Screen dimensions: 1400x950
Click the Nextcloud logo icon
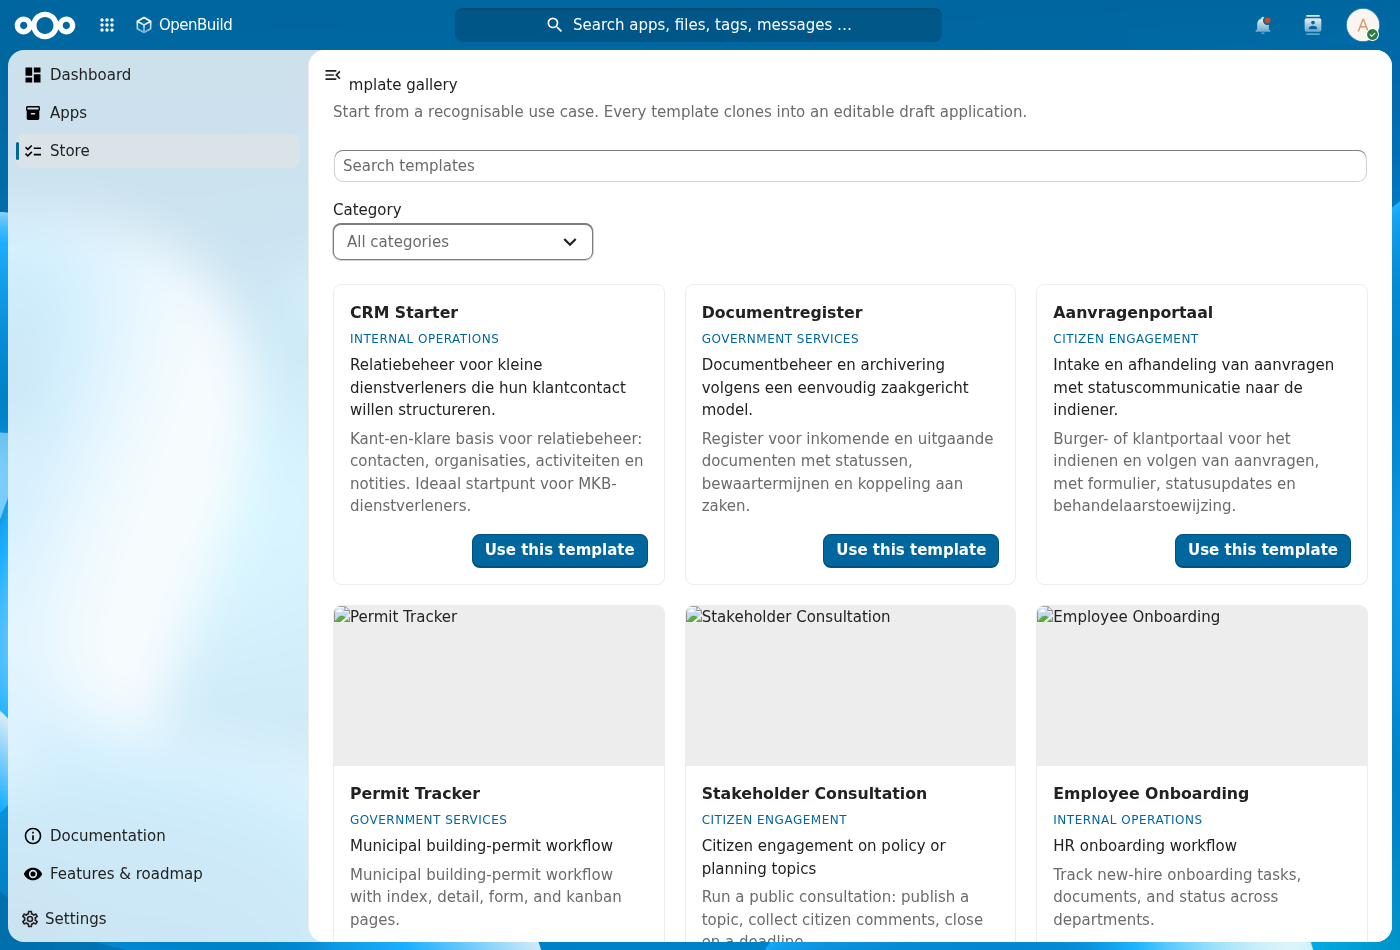point(45,25)
